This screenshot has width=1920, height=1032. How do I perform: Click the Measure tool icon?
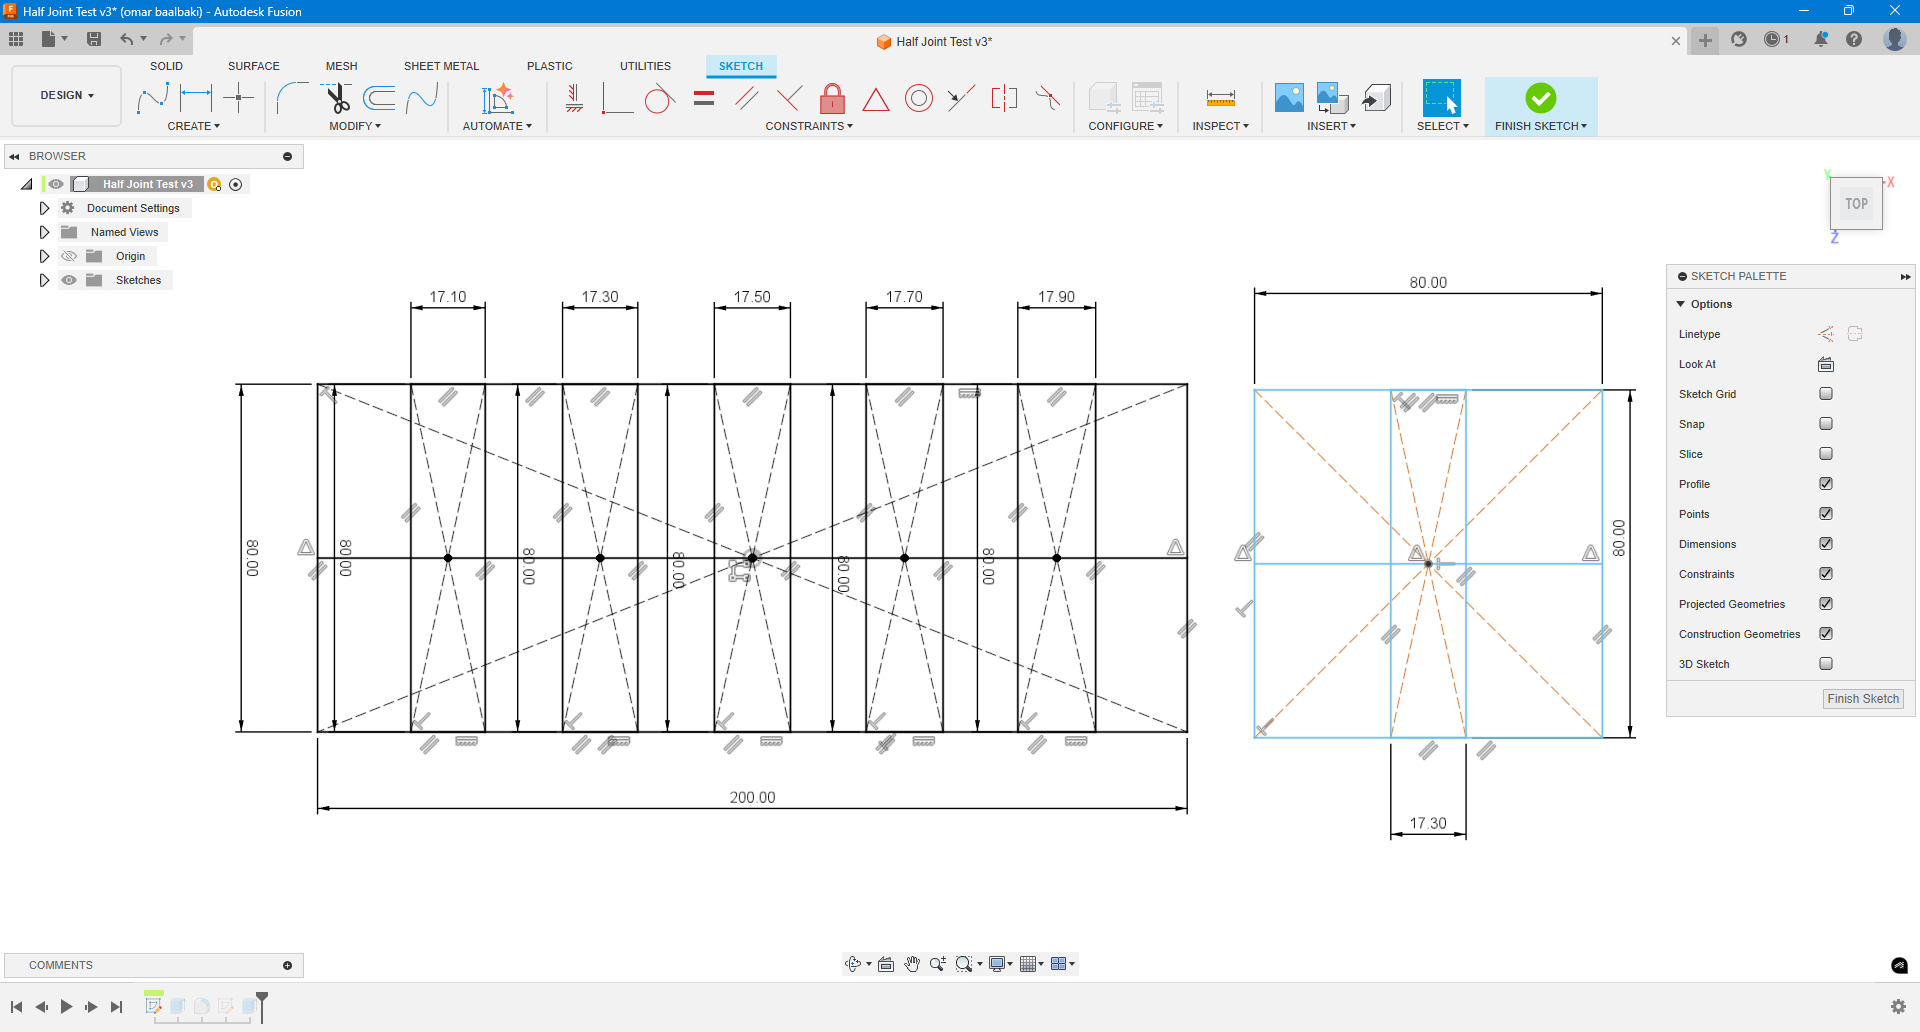point(1221,98)
